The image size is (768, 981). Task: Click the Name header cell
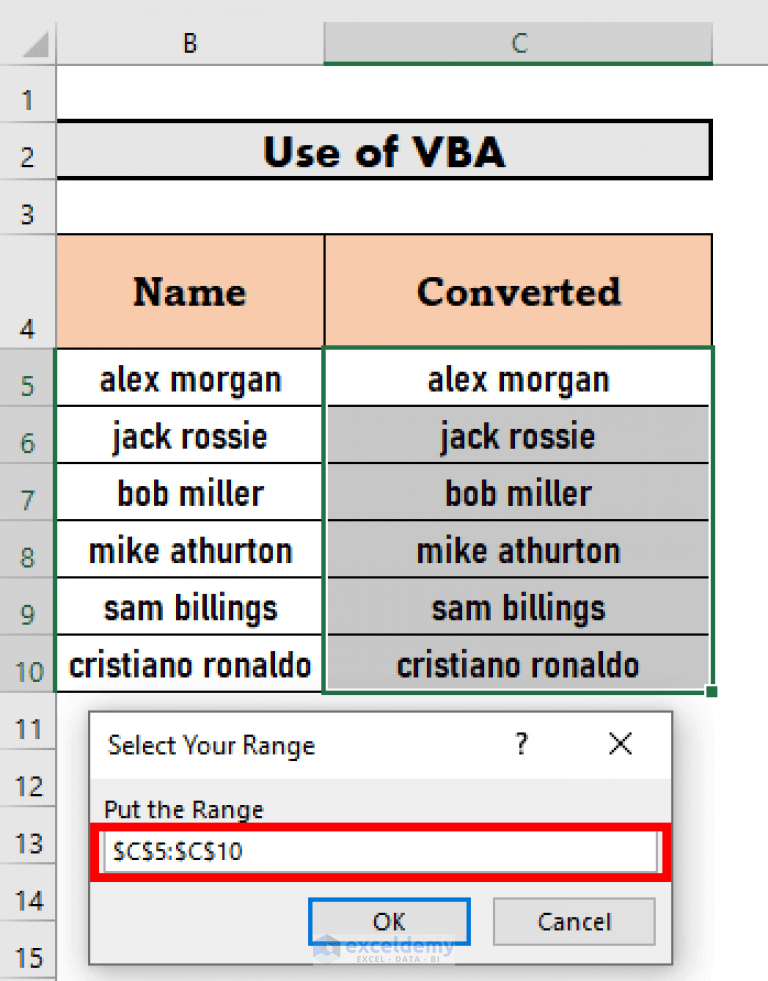click(x=189, y=291)
